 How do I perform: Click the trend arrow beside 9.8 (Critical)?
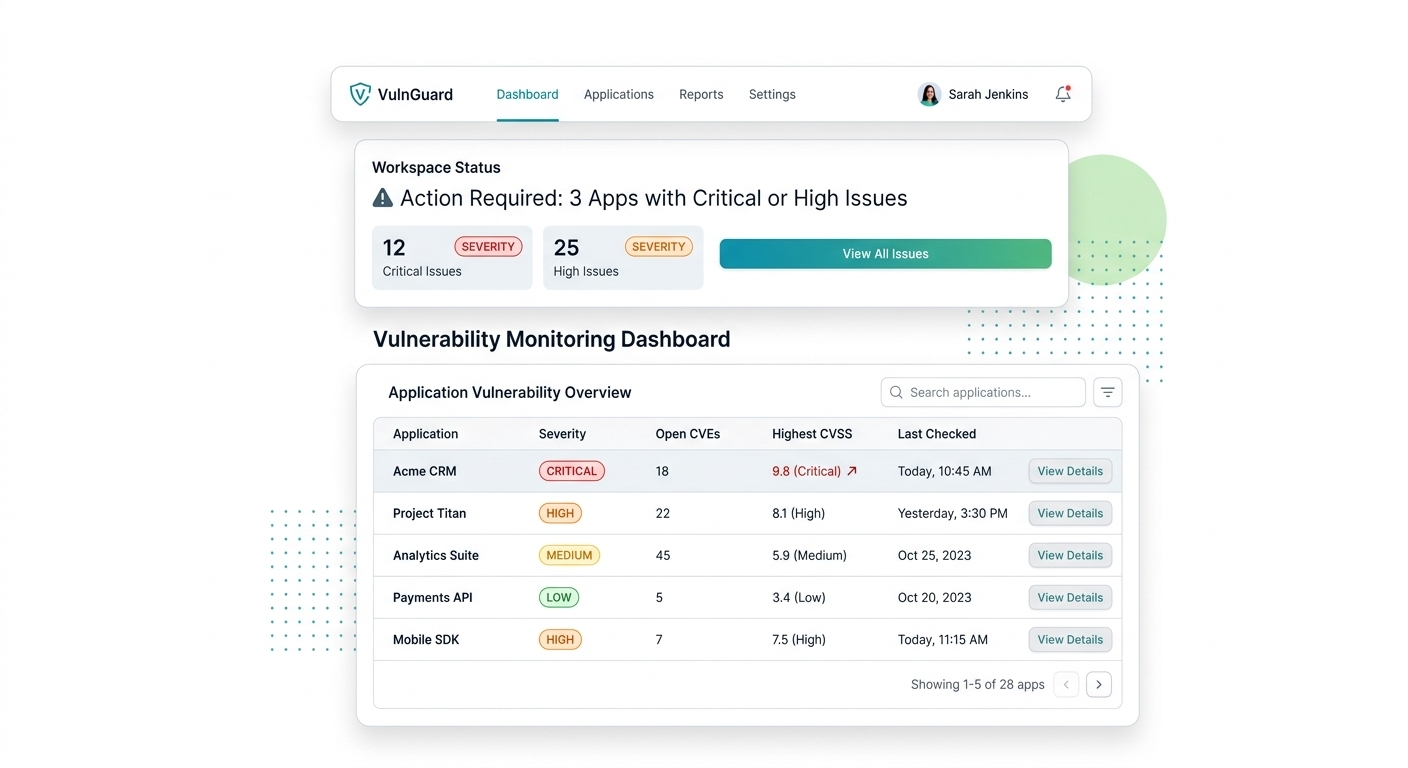pos(852,471)
